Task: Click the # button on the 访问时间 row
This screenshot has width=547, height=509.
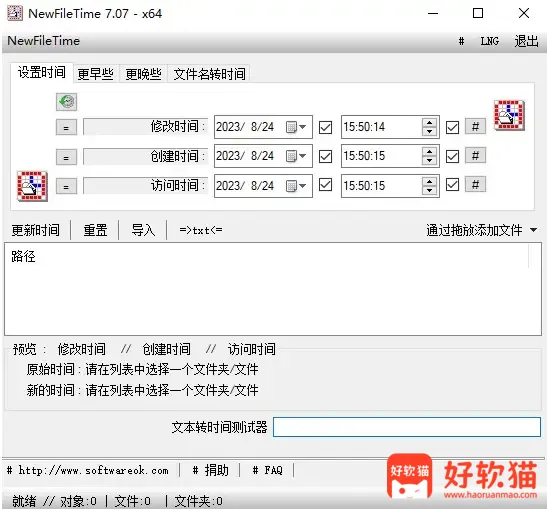Action: tap(475, 184)
